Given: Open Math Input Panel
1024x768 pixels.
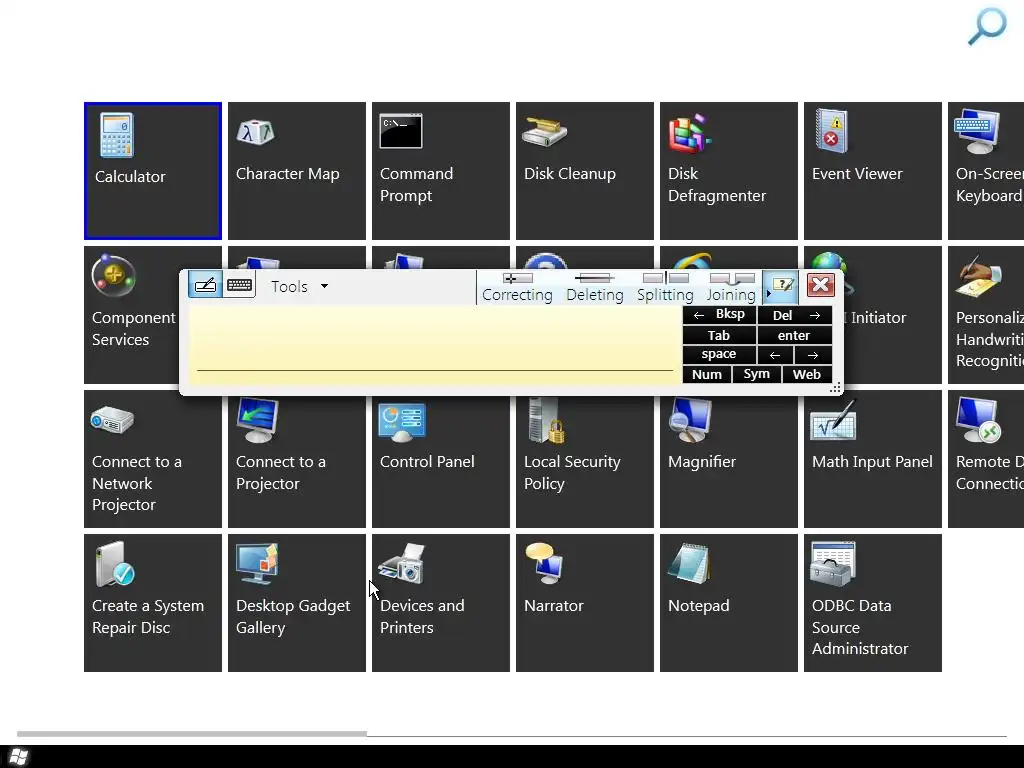Looking at the screenshot, I should pyautogui.click(x=873, y=459).
